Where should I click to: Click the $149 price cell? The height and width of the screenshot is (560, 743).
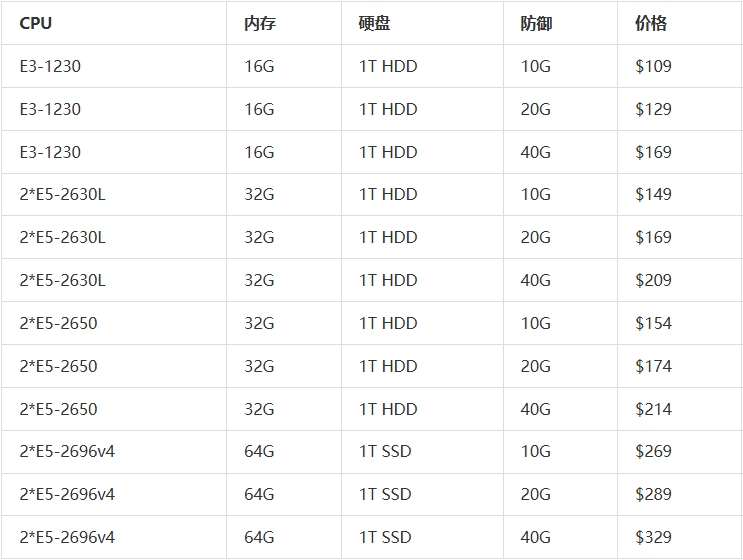tap(653, 194)
